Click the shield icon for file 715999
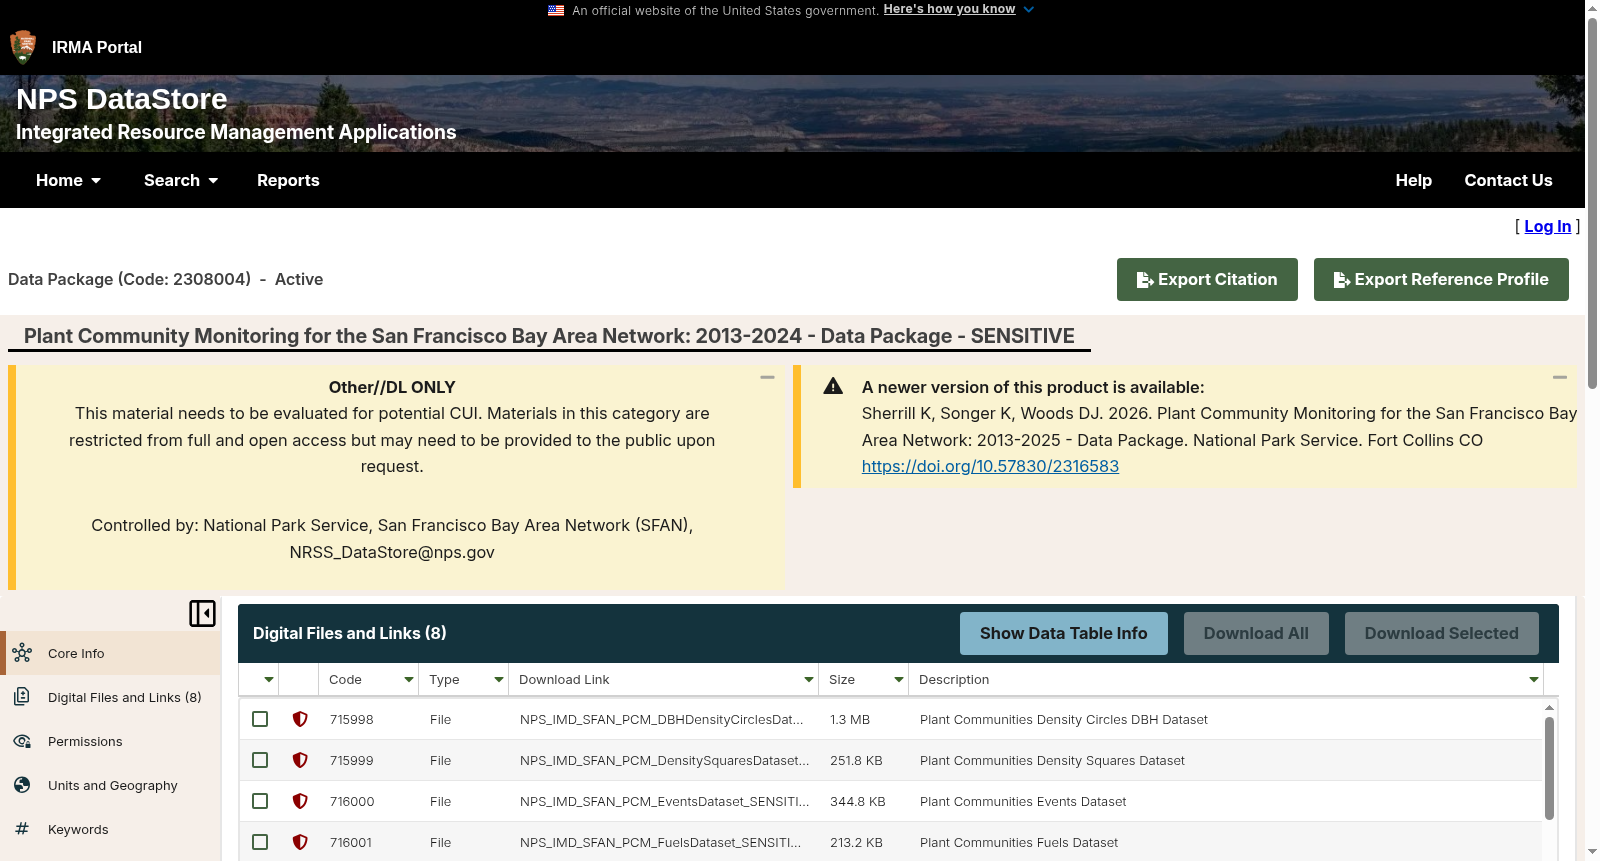 (x=300, y=760)
